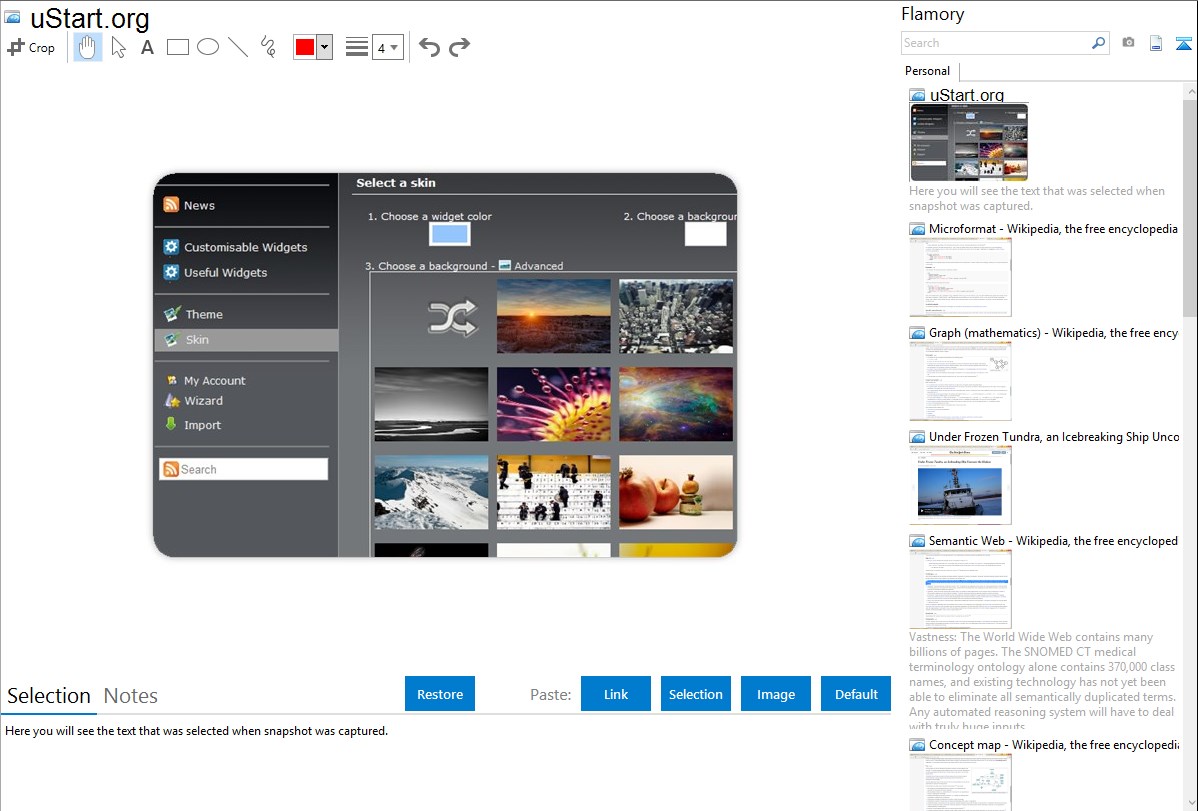Undo the last annotation
The width and height of the screenshot is (1198, 811).
[x=429, y=47]
